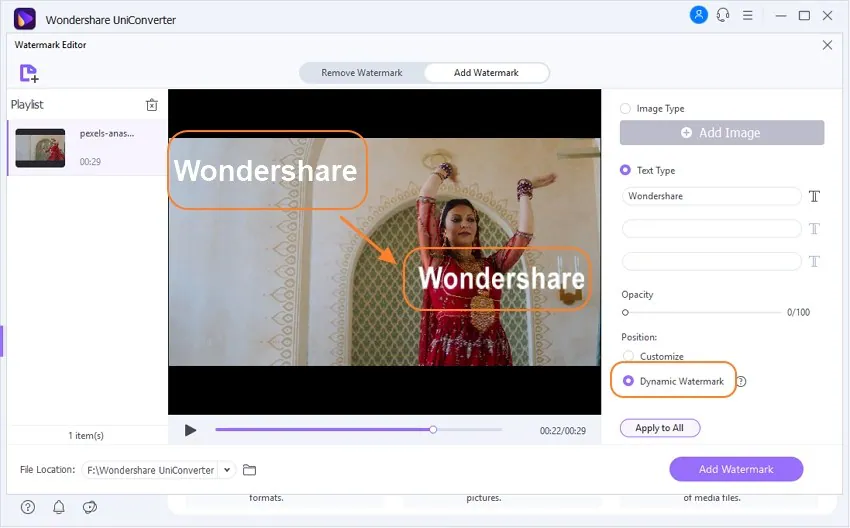
Task: Click the 0/100 opacity value
Action: click(x=799, y=312)
